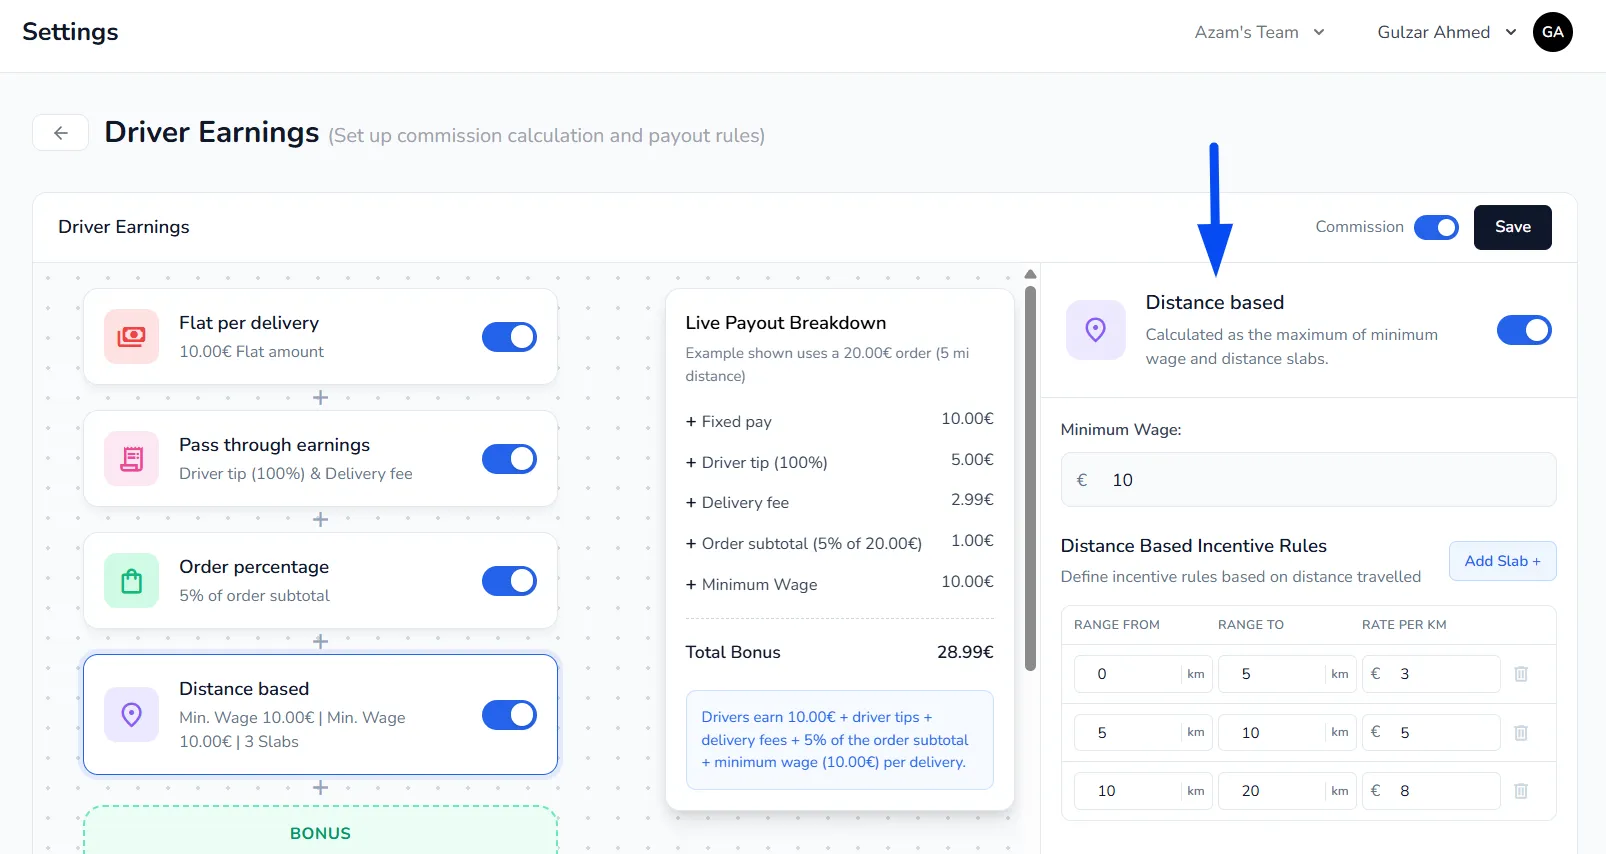Click the Save button
Image resolution: width=1606 pixels, height=854 pixels.
pyautogui.click(x=1513, y=227)
